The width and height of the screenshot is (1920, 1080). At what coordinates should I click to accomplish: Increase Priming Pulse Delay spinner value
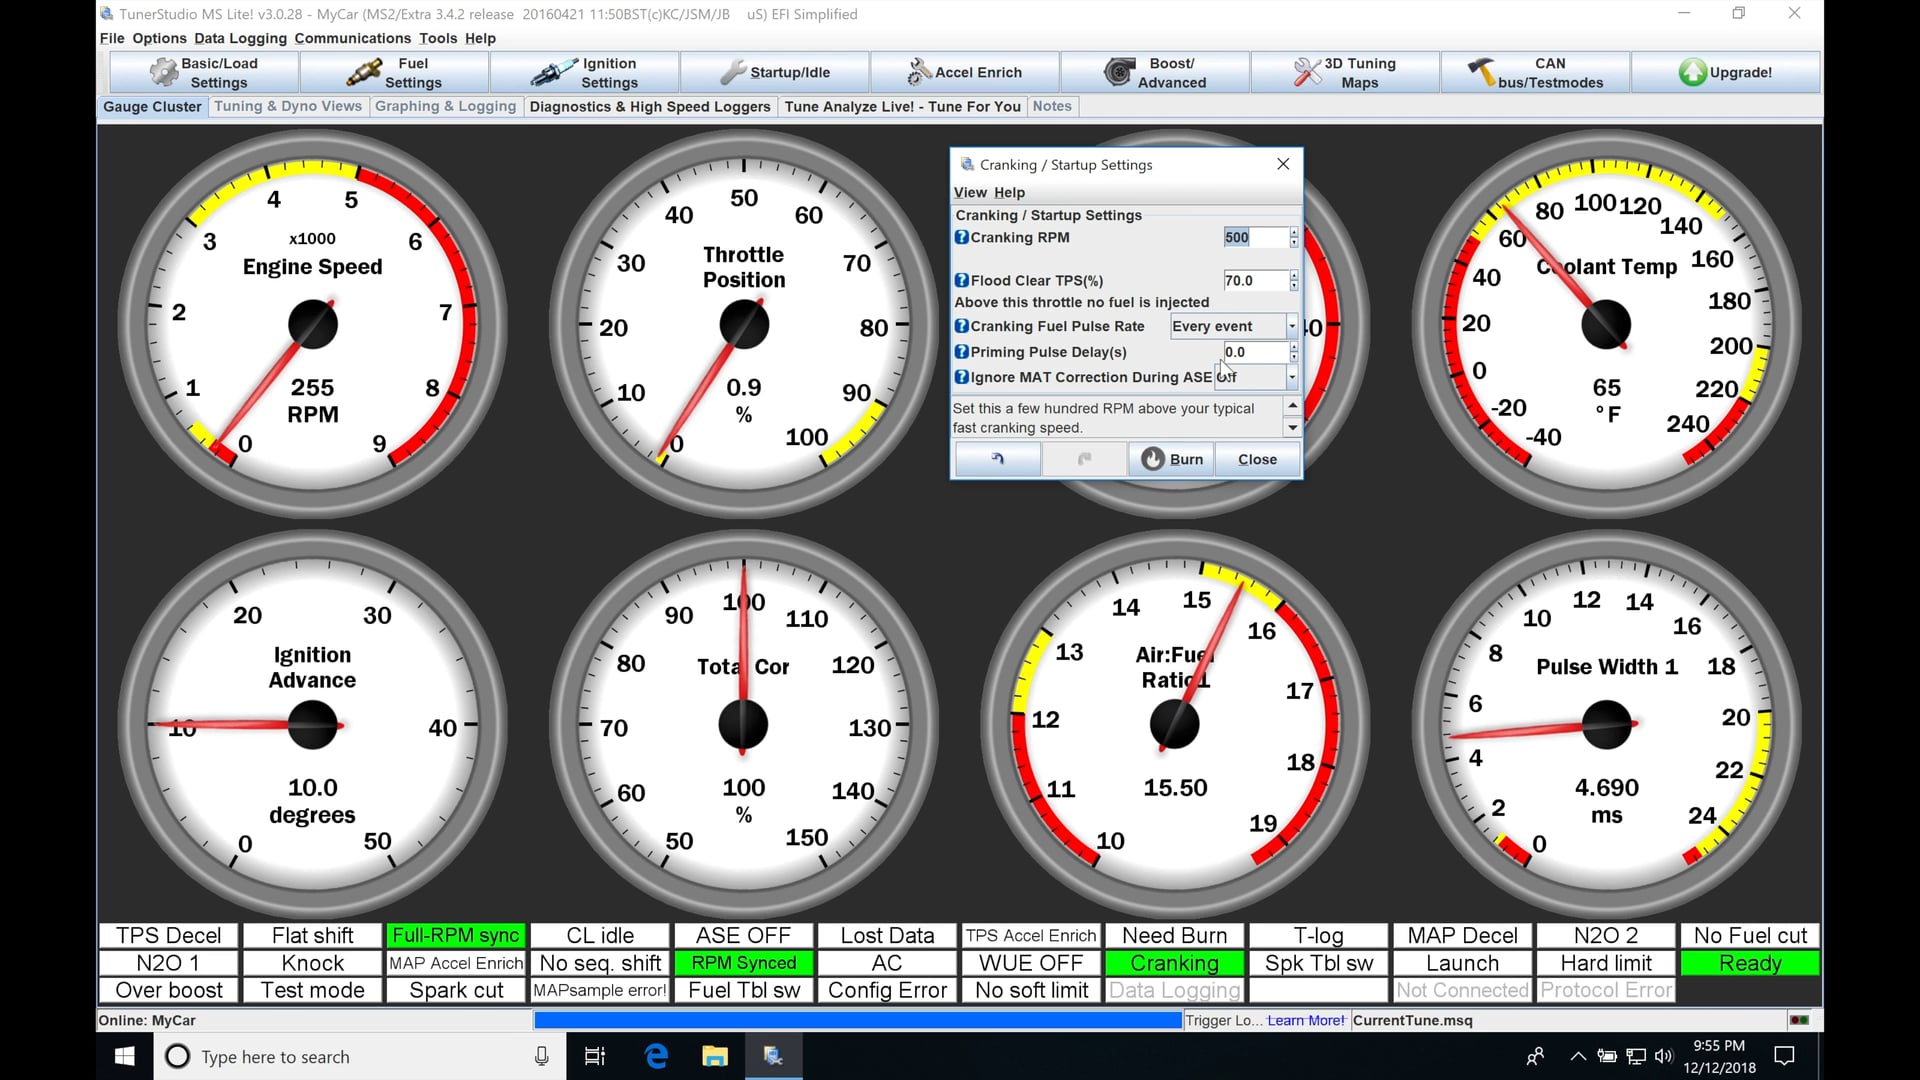(x=1293, y=347)
